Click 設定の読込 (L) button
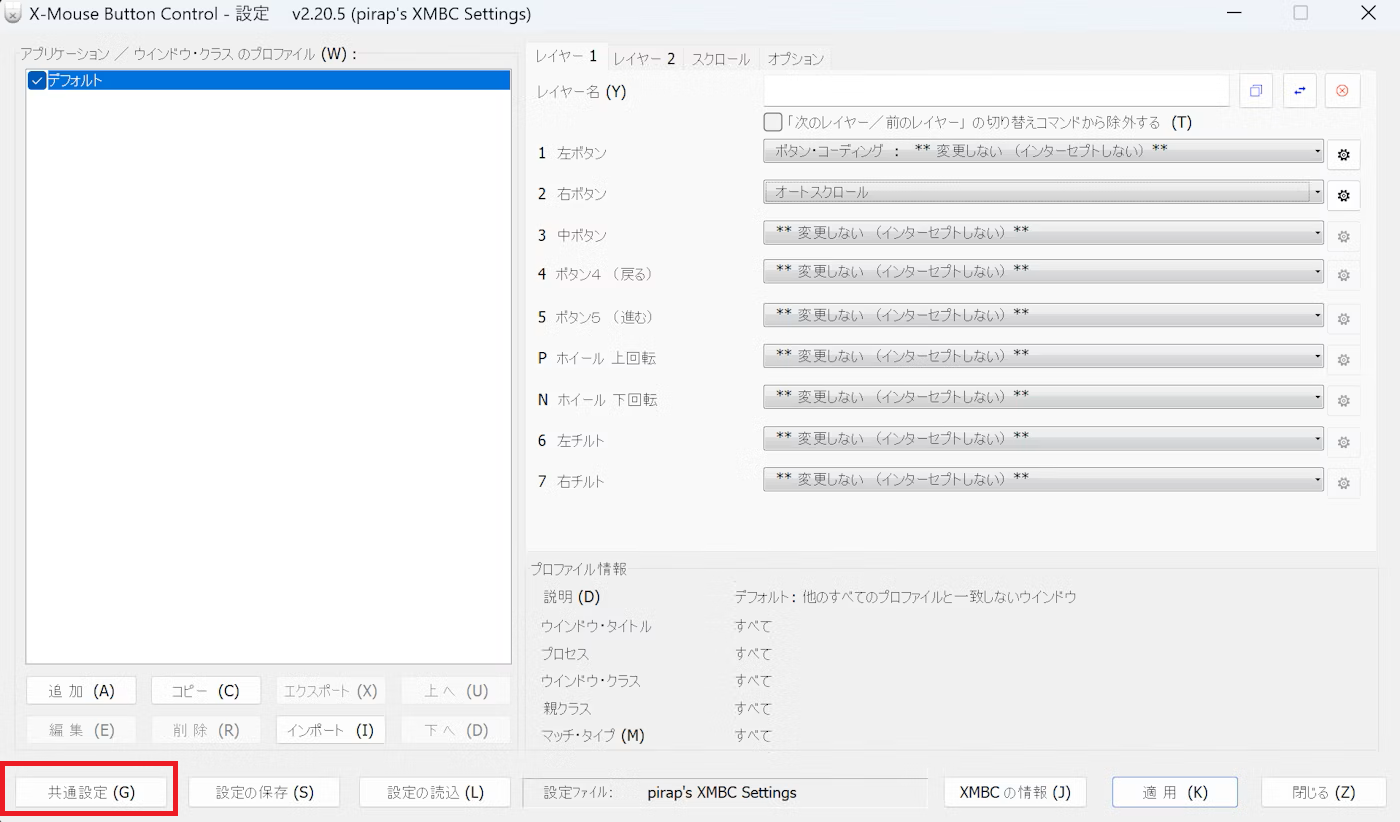This screenshot has height=822, width=1400. point(435,792)
